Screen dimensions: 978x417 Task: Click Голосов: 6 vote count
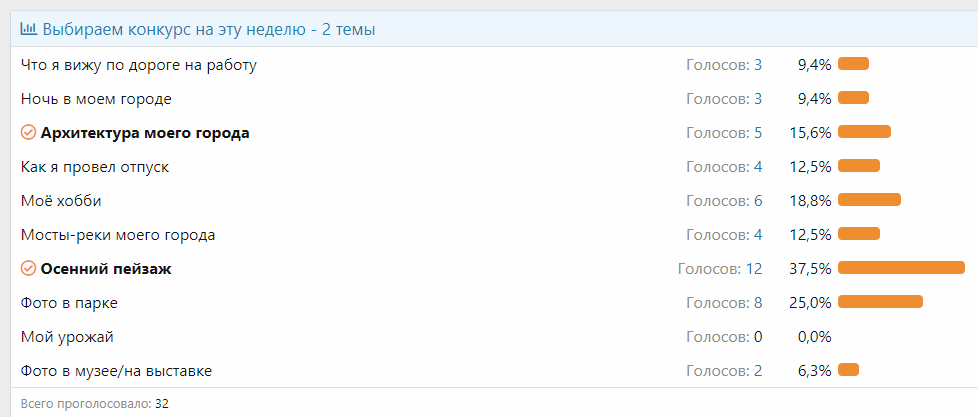pos(724,201)
